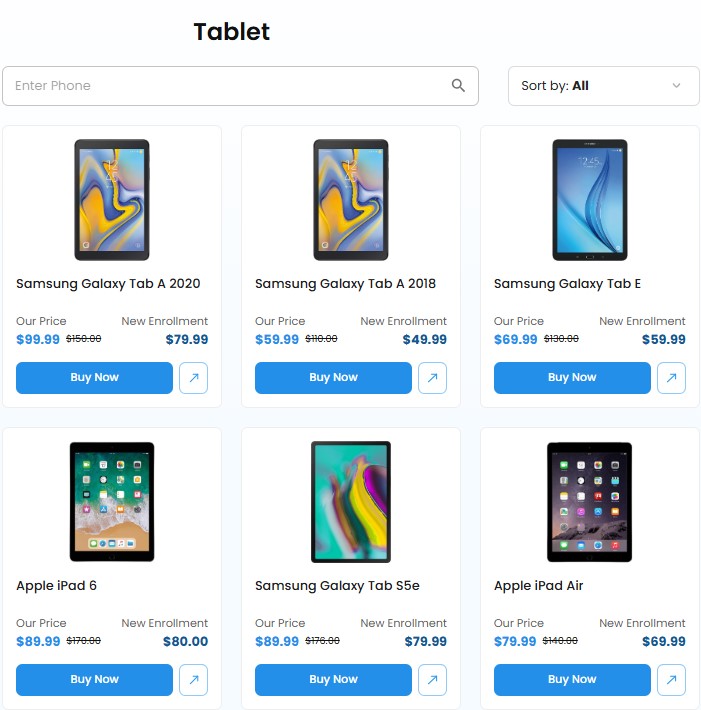The image size is (701, 710).
Task: Click the Sort by dropdown chevron
Action: pos(676,86)
